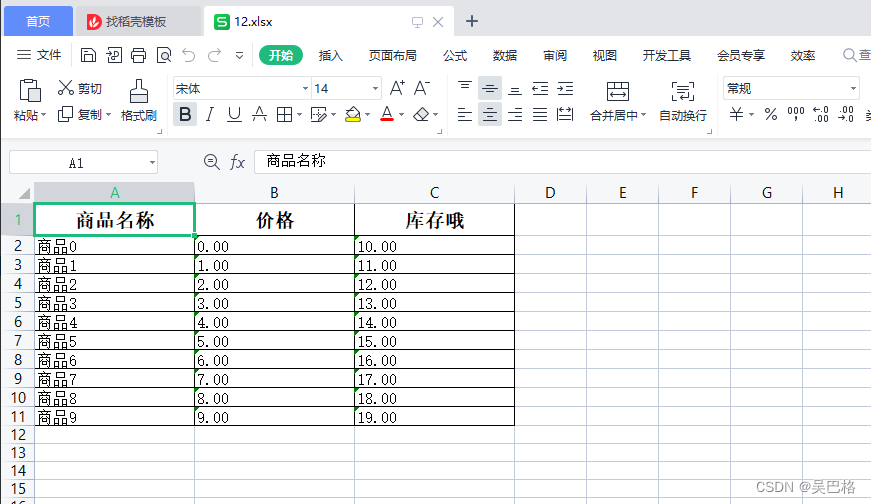The image size is (871, 504).
Task: Select Center horizontally icon
Action: [489, 114]
